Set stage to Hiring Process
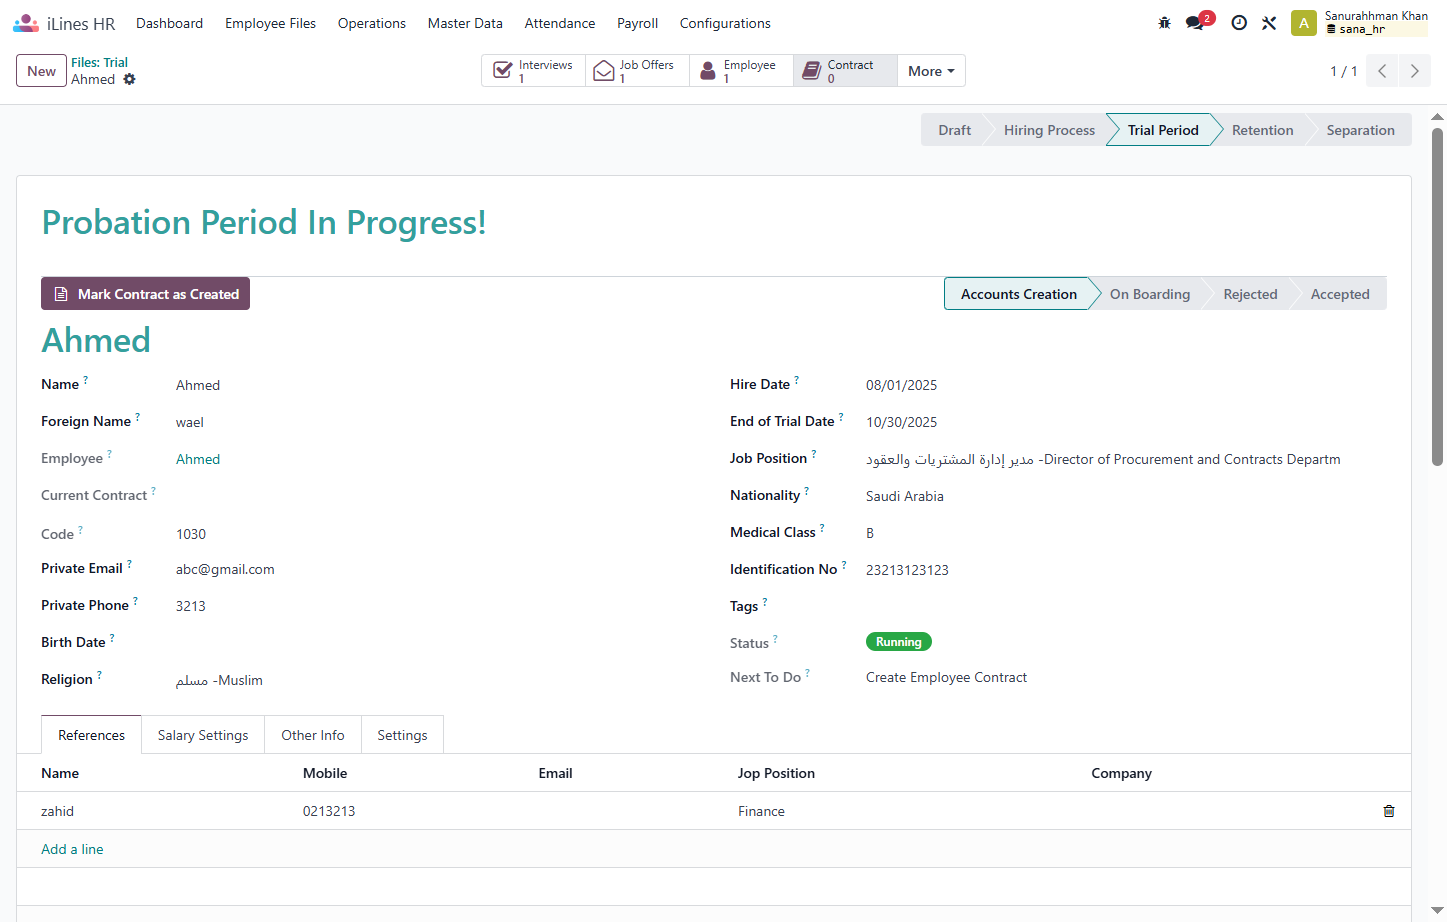The height and width of the screenshot is (922, 1447). 1049,130
